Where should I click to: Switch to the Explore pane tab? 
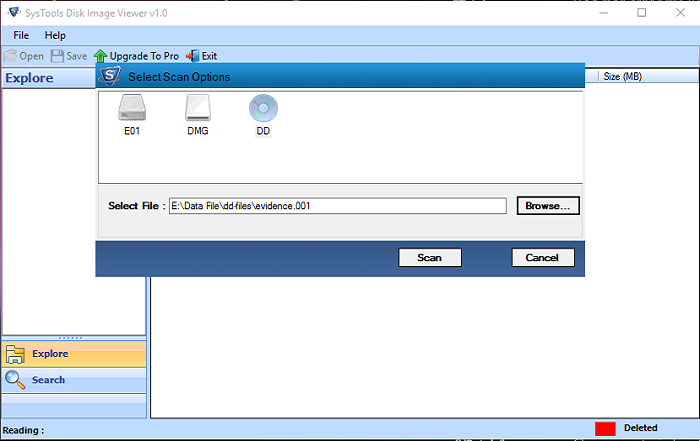pyautogui.click(x=74, y=354)
